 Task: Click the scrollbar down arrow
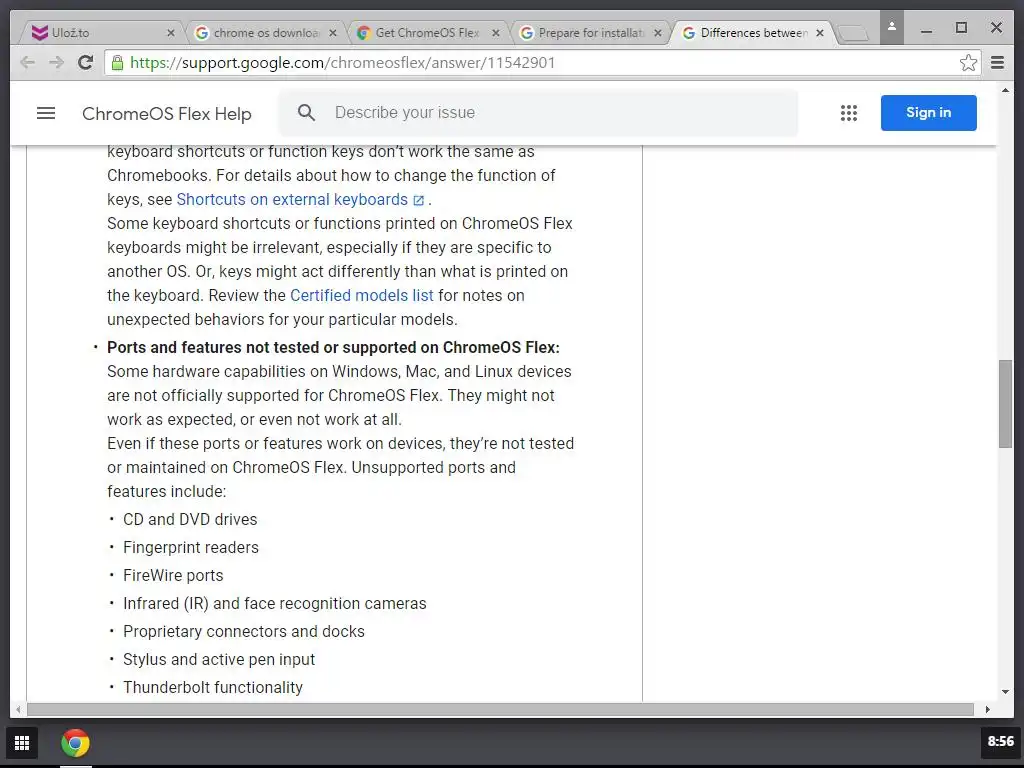pos(1005,692)
